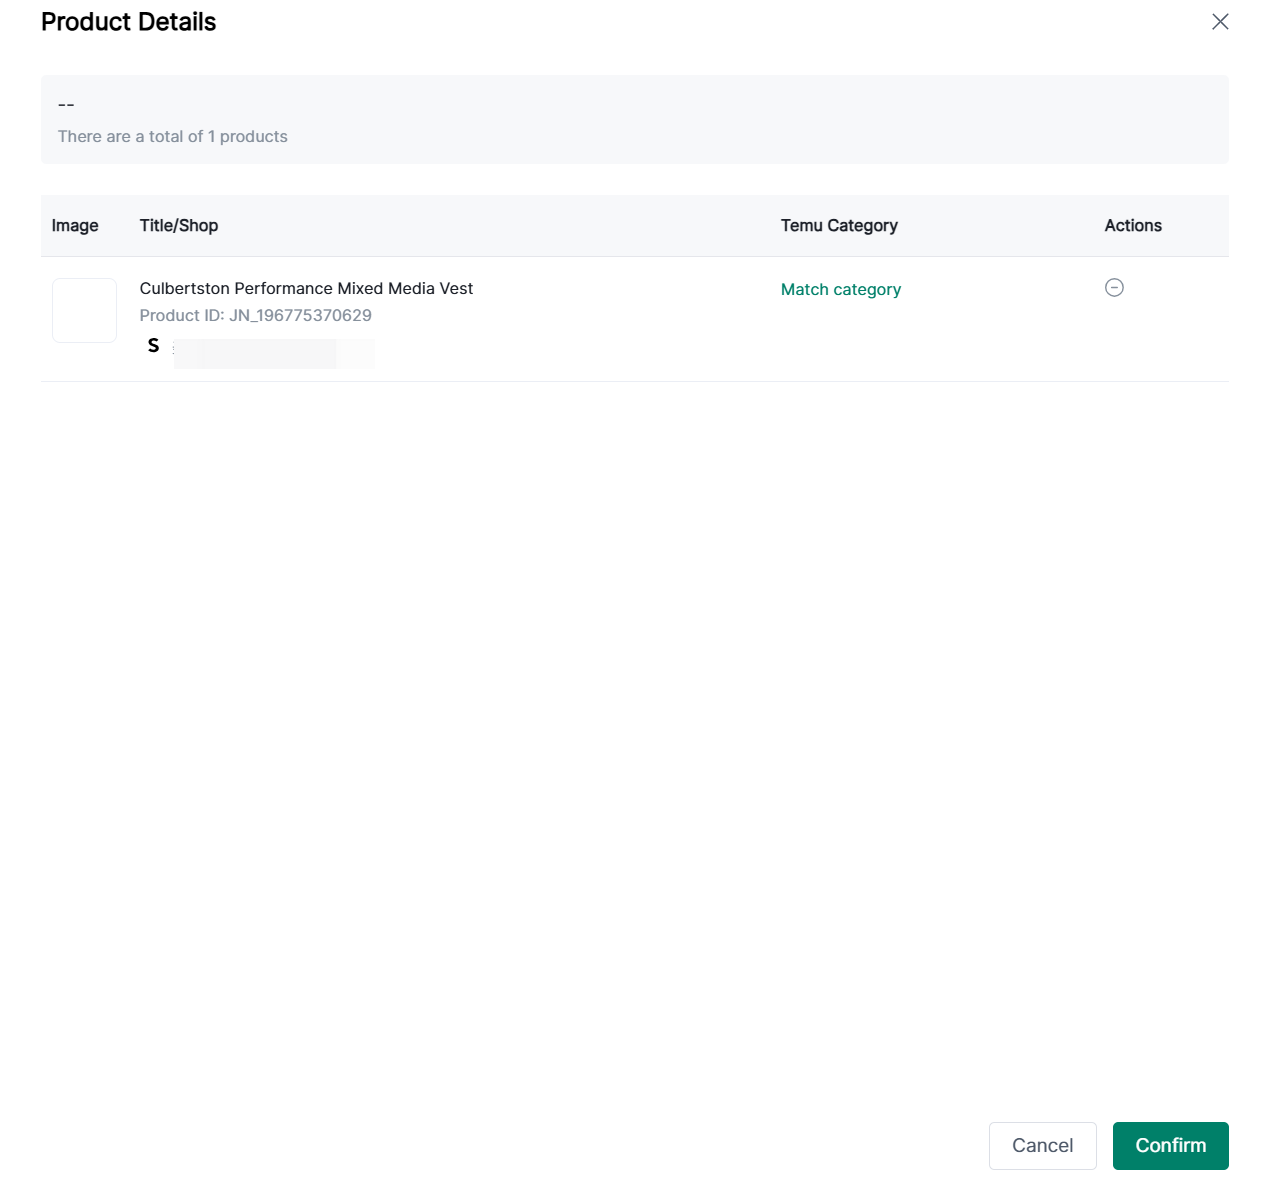
Task: Remove the Culbertston vest product from list
Action: click(x=1114, y=288)
